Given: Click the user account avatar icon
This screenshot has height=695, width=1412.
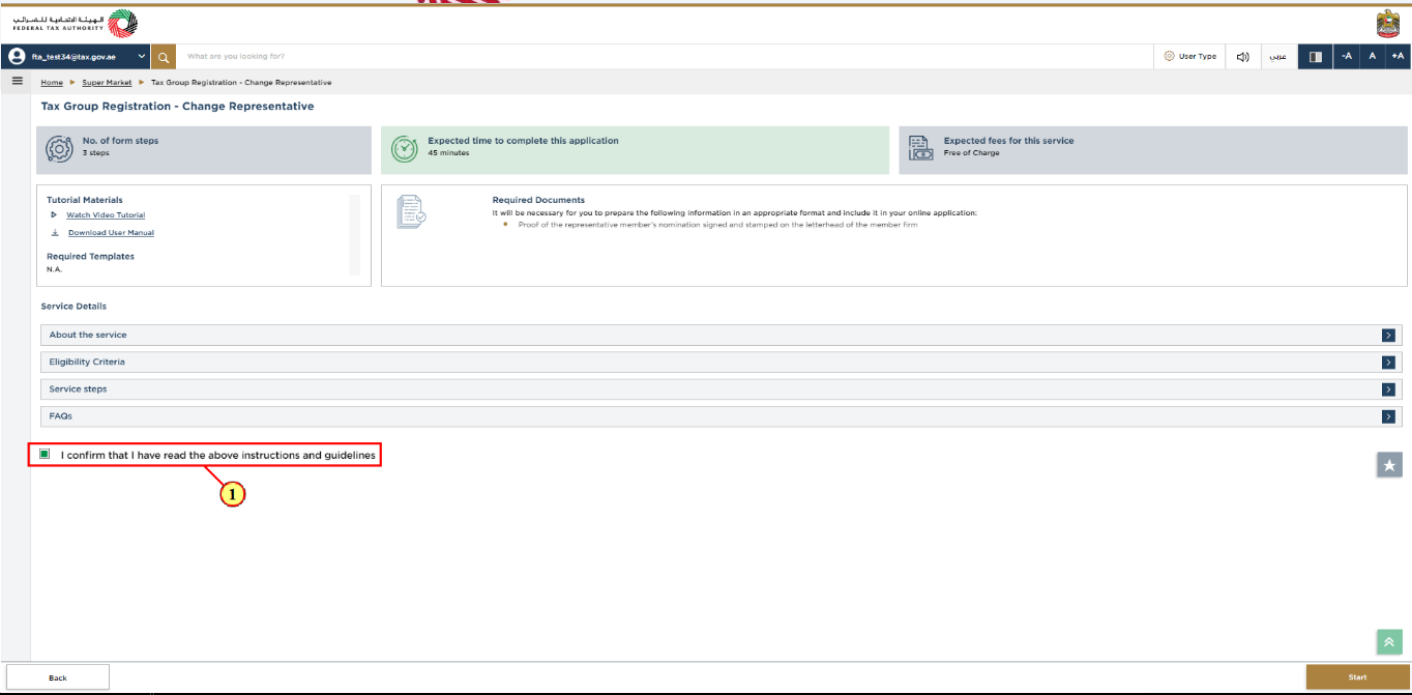Looking at the screenshot, I should [x=17, y=57].
